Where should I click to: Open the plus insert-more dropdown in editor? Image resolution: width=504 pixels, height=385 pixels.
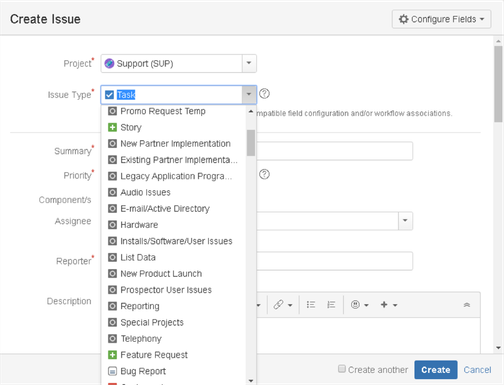tap(389, 305)
